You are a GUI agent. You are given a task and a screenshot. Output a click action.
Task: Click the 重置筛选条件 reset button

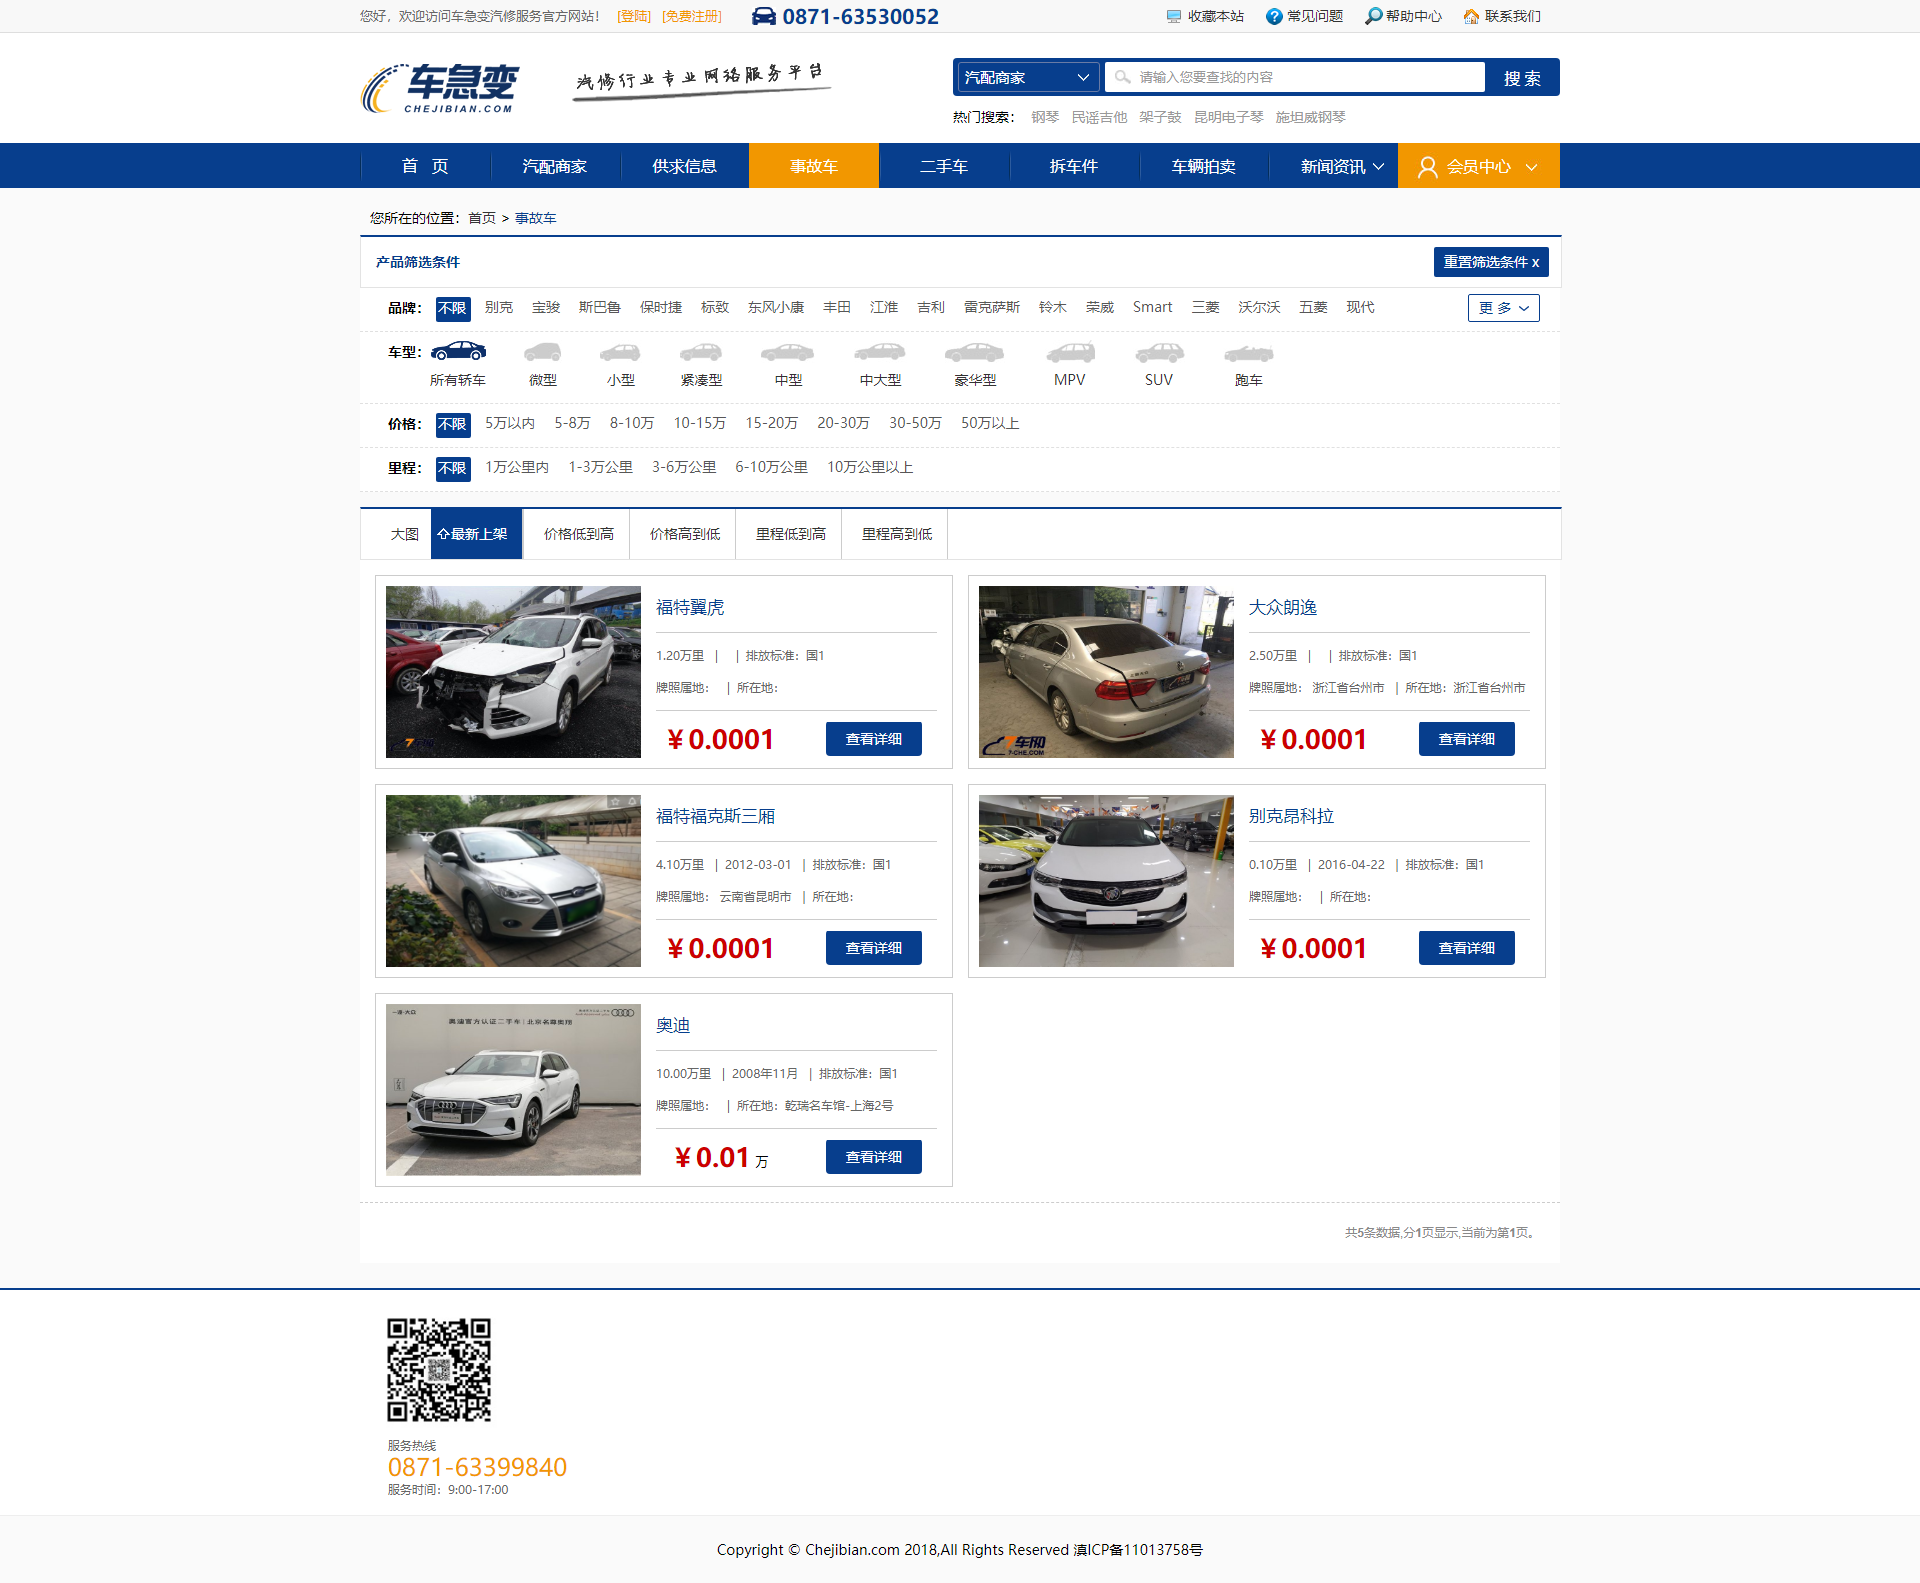tap(1490, 262)
